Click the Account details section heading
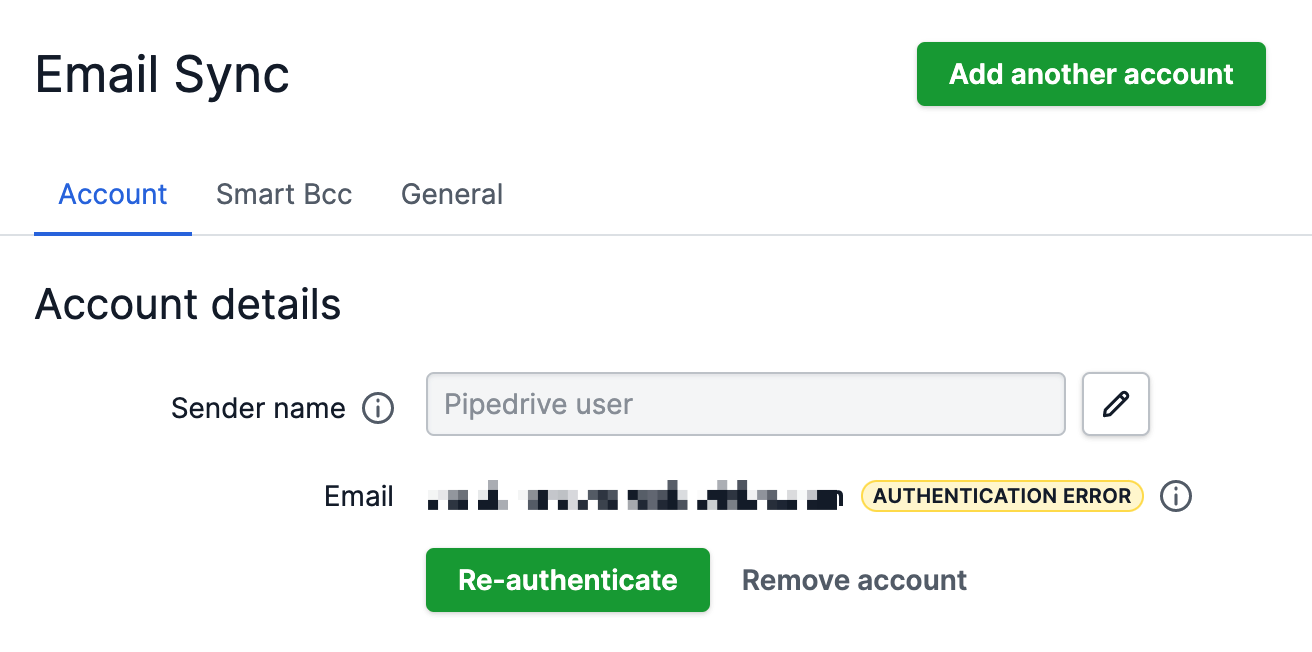This screenshot has width=1312, height=652. click(187, 305)
